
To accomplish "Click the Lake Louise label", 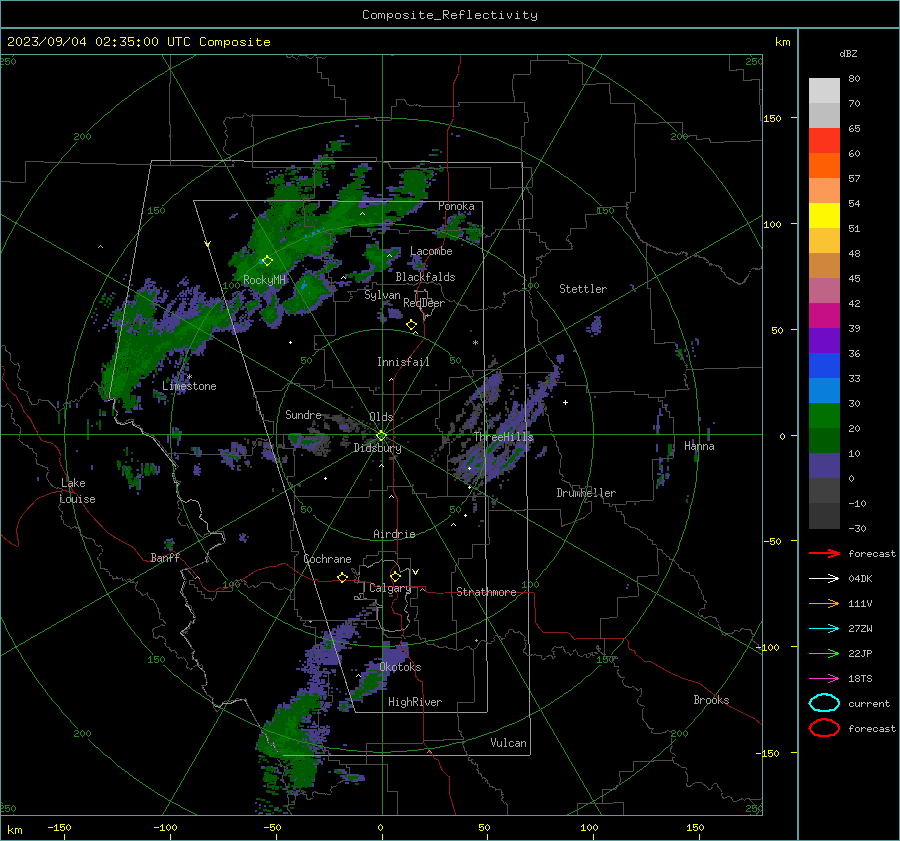I will (77, 491).
